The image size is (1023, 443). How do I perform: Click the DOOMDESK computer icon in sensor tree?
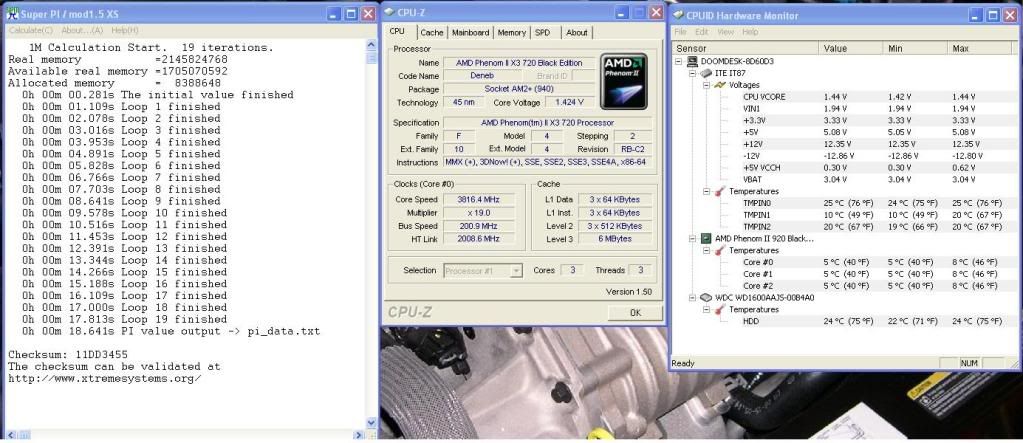click(693, 61)
